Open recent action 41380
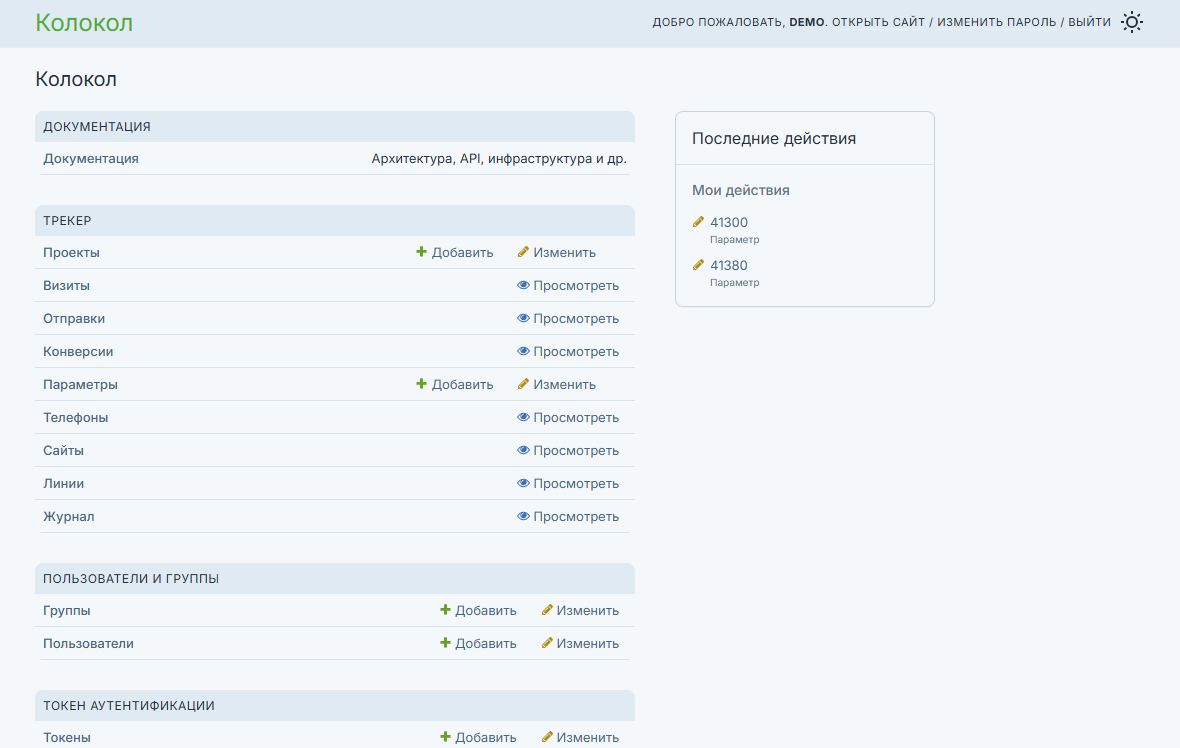The image size is (1180, 748). point(729,266)
